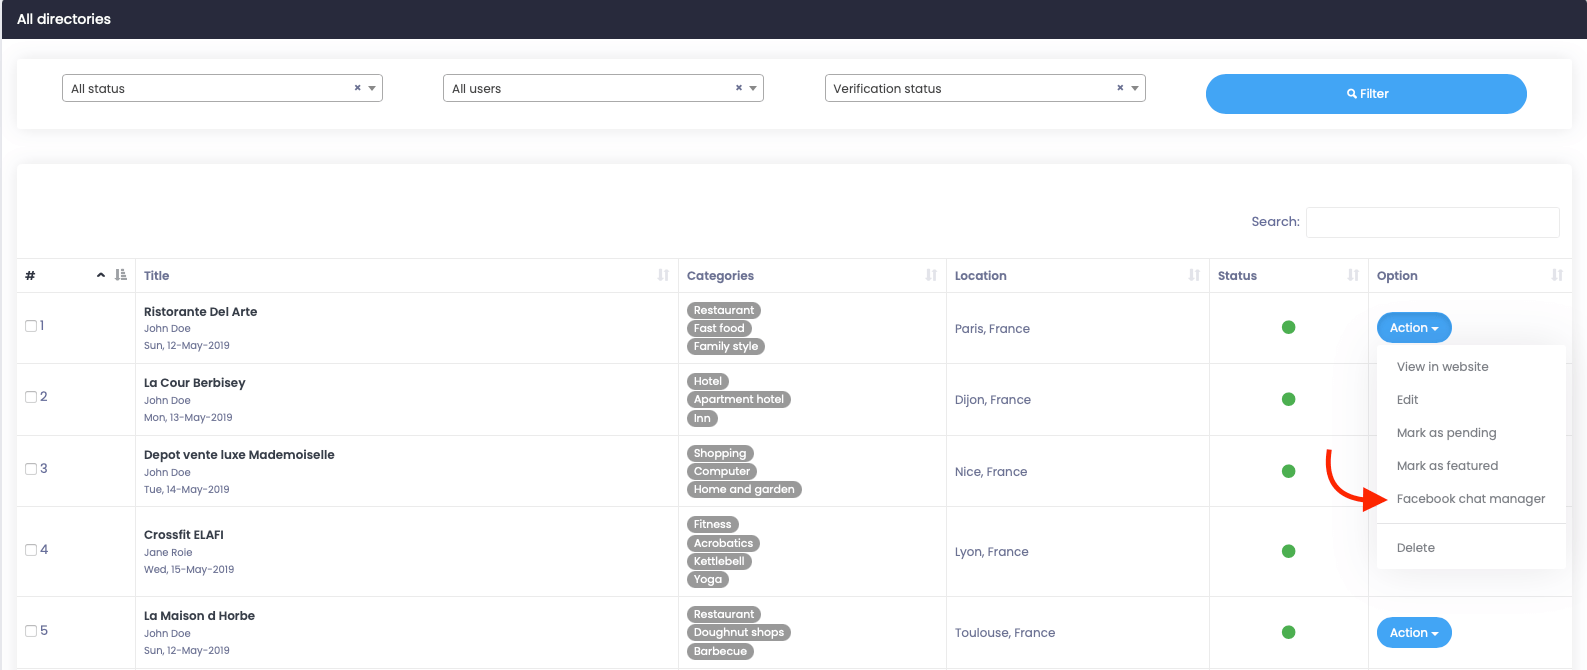Sort by the Title column icon
This screenshot has height=670, width=1587.
click(x=663, y=275)
